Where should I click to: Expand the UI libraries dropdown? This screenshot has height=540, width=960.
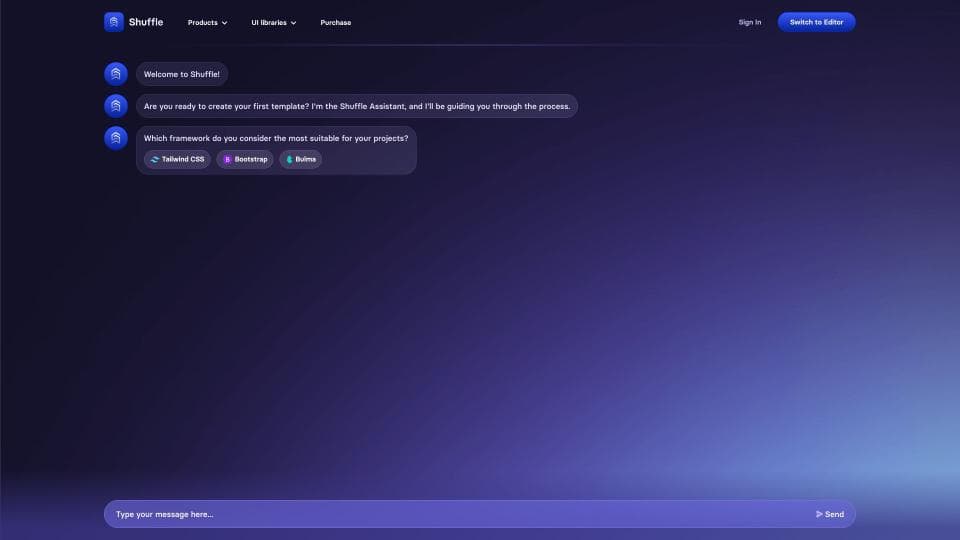[x=274, y=23]
